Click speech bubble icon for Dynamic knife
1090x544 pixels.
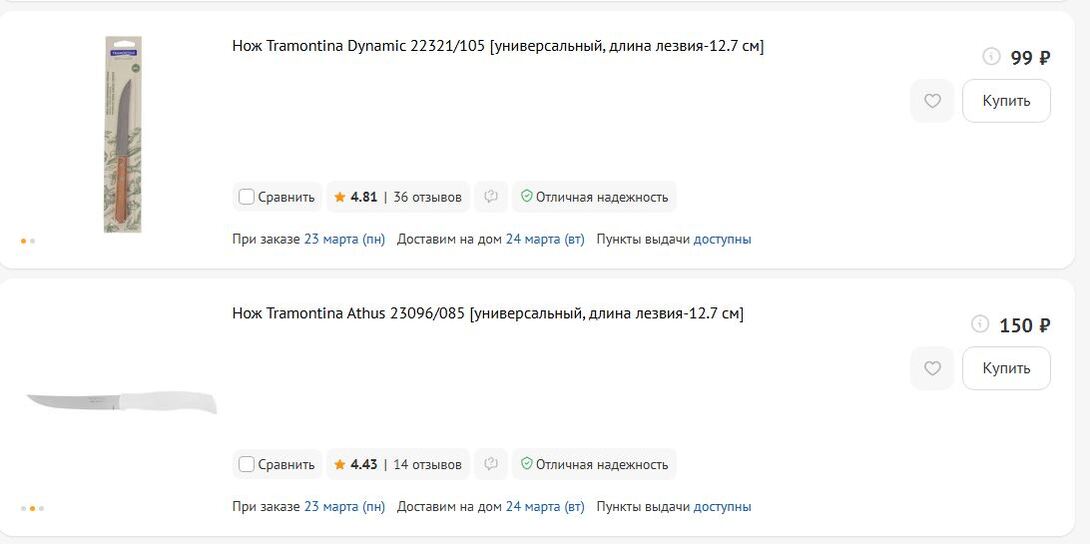click(x=491, y=197)
